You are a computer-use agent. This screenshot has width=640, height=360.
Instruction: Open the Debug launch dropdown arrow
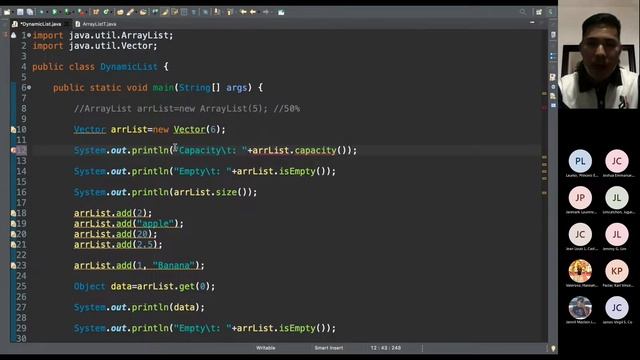(47, 12)
